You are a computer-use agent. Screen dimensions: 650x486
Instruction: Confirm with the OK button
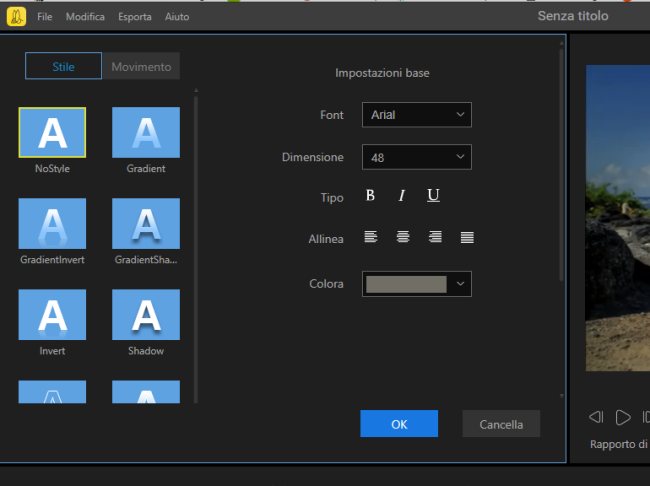click(x=399, y=424)
